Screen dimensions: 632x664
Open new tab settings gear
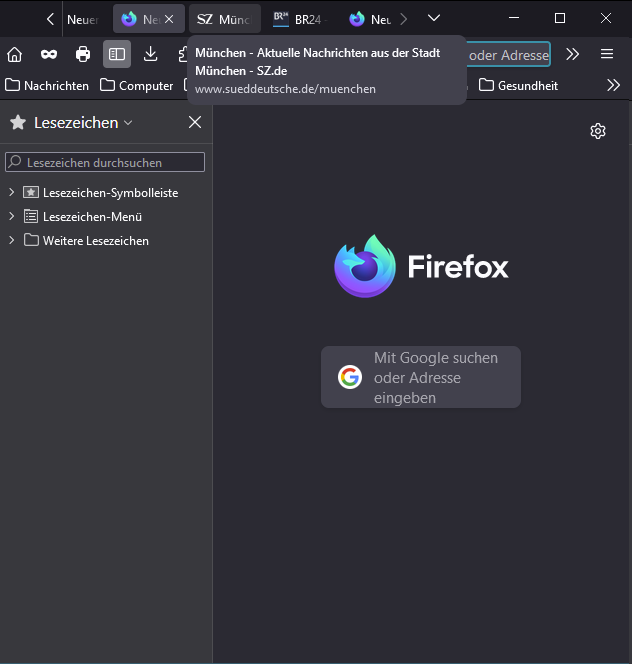[x=598, y=131]
